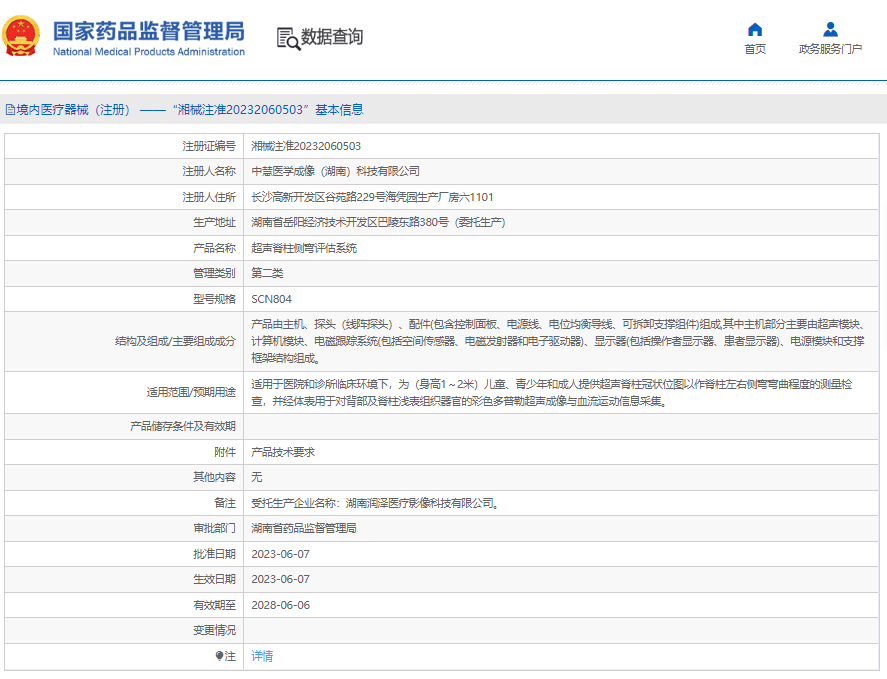Select expiry date 2028-06-06
Viewport: 887px width, 679px height.
[x=281, y=605]
